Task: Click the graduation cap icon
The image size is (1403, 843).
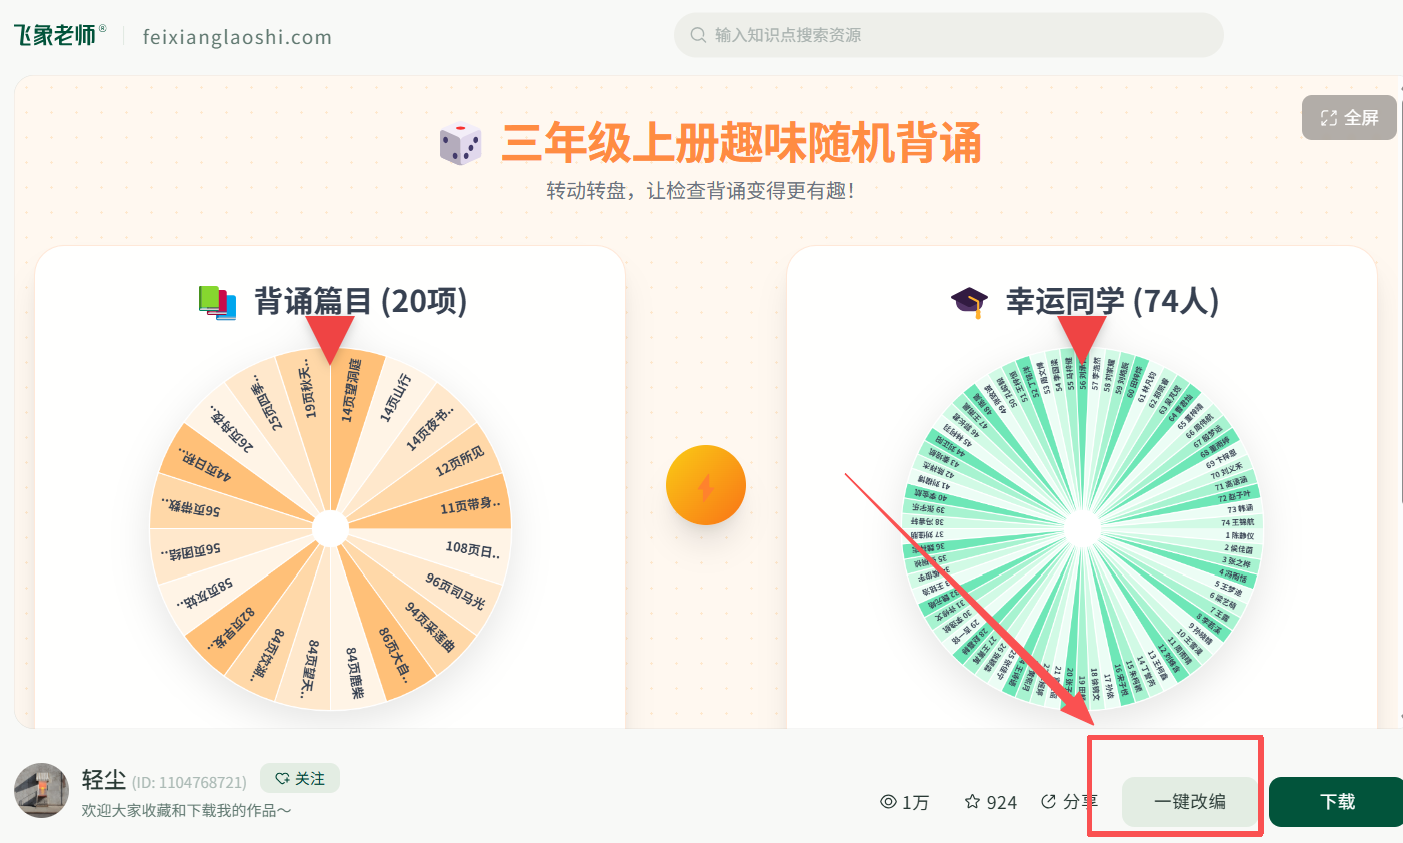Action: tap(969, 302)
